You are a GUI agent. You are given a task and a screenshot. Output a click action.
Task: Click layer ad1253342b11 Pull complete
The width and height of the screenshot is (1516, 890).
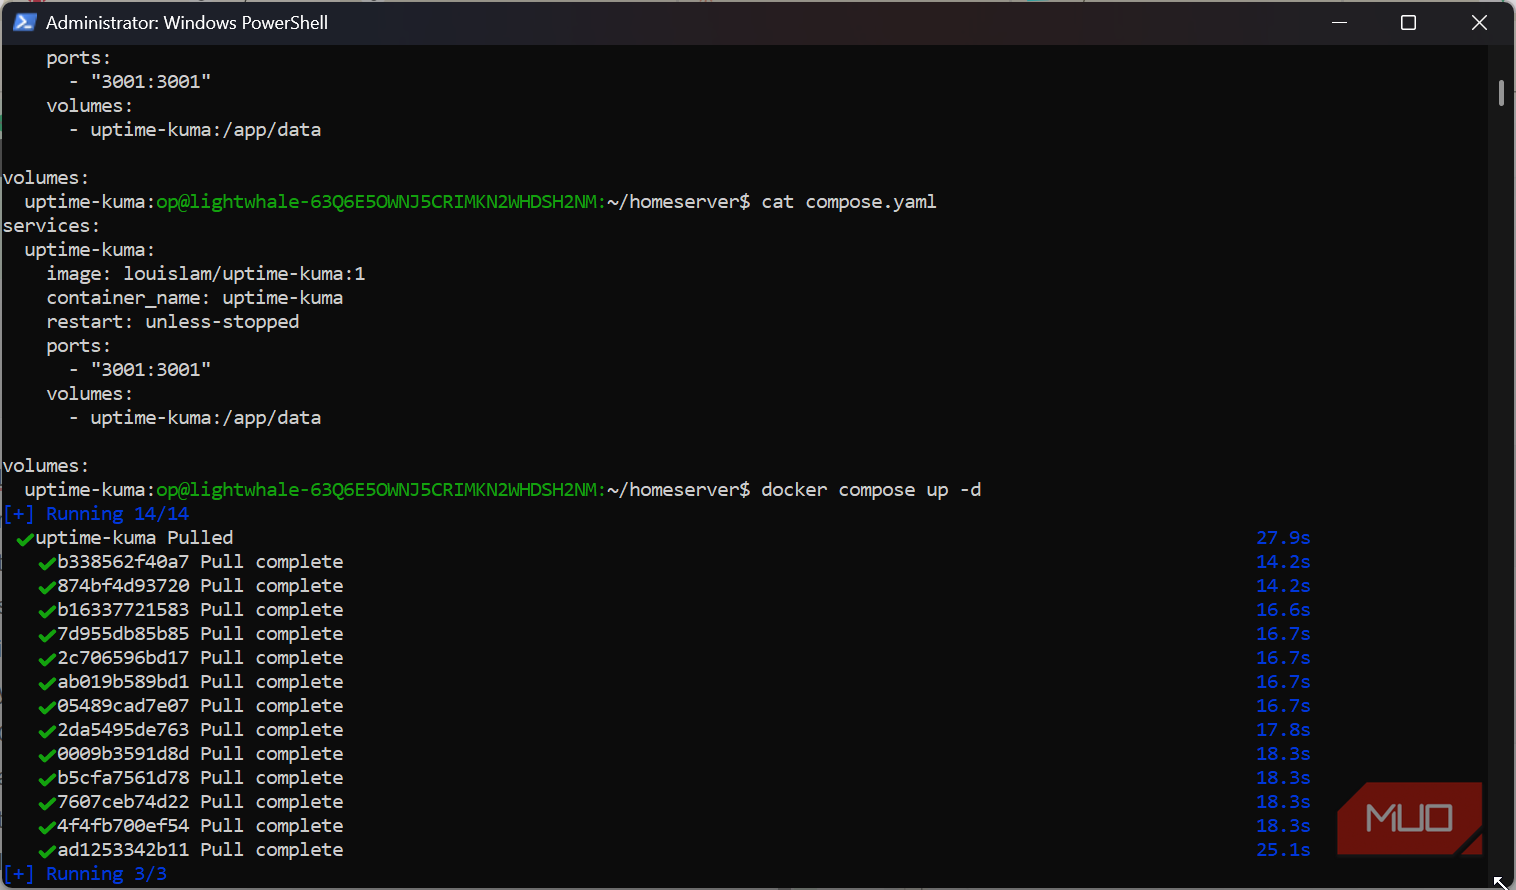(200, 850)
